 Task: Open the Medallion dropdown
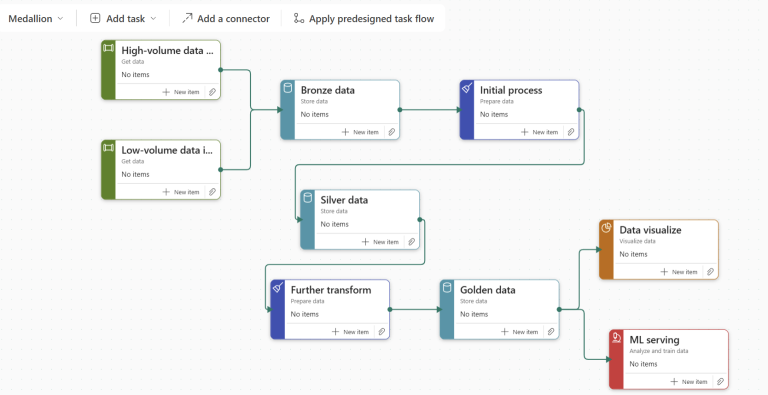click(x=36, y=19)
